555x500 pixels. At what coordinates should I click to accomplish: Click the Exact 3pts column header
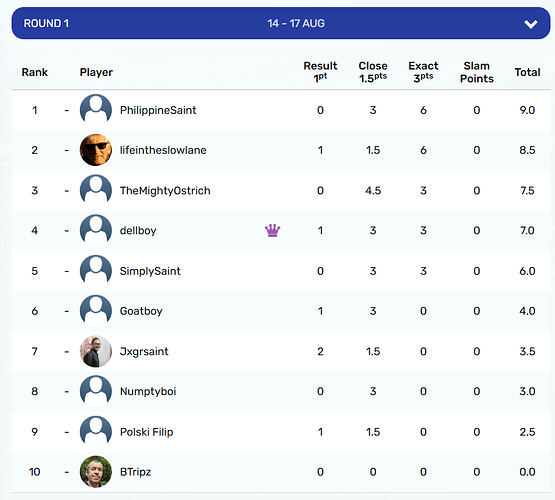click(x=423, y=72)
